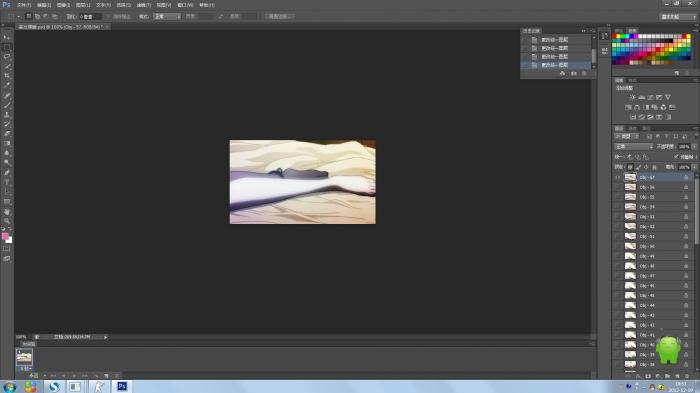
Task: Select the Lasso tool
Action: (x=6, y=57)
